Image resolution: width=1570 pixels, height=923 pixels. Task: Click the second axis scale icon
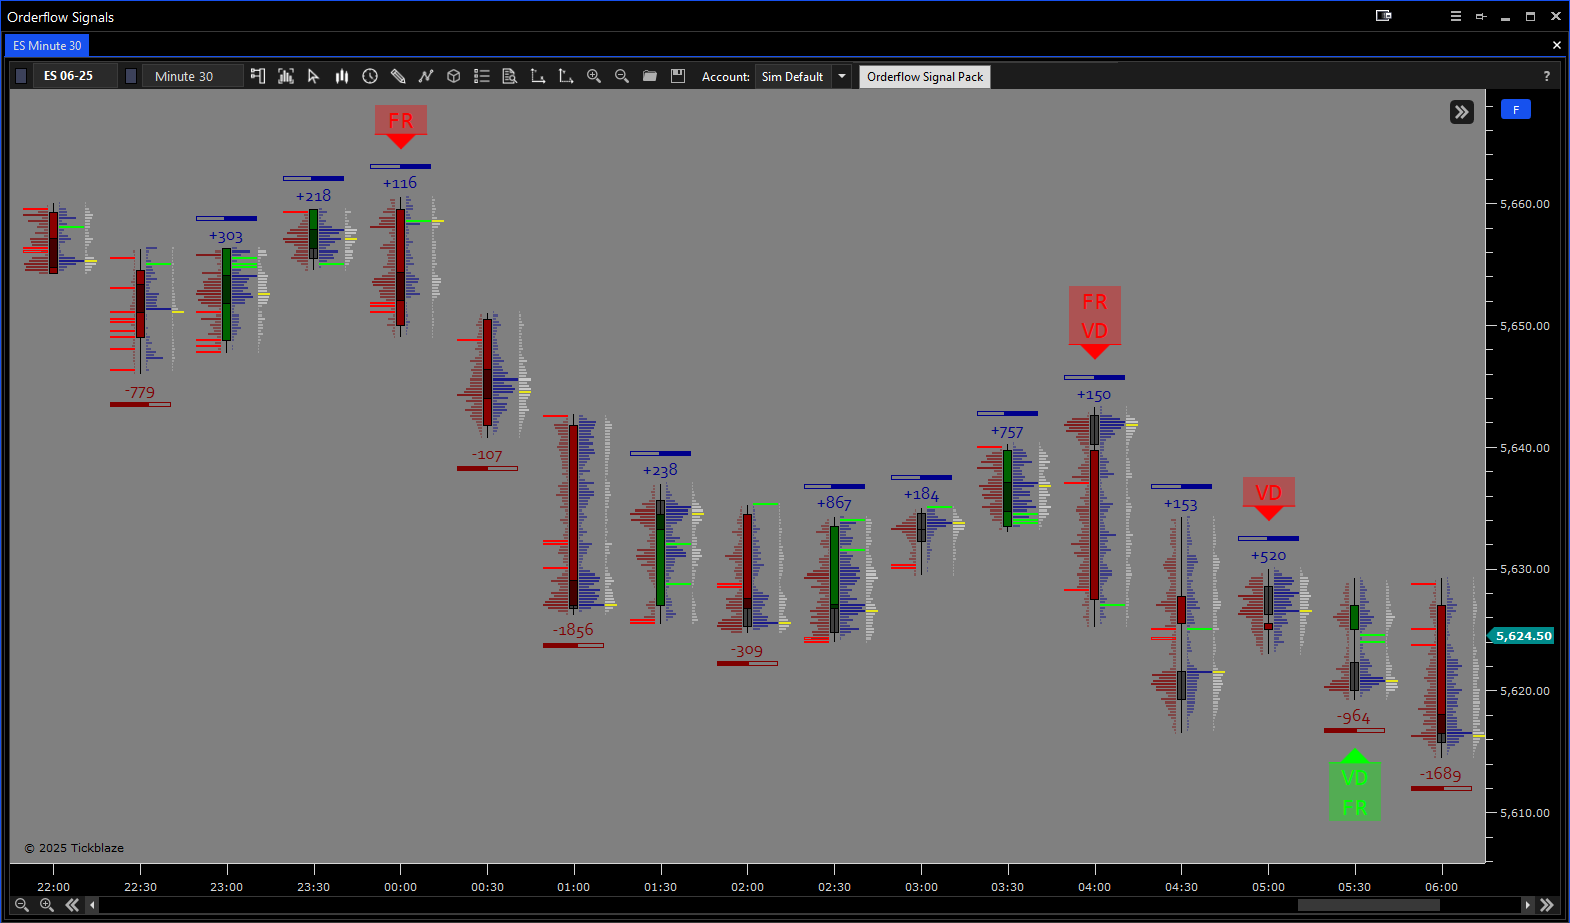click(x=566, y=76)
